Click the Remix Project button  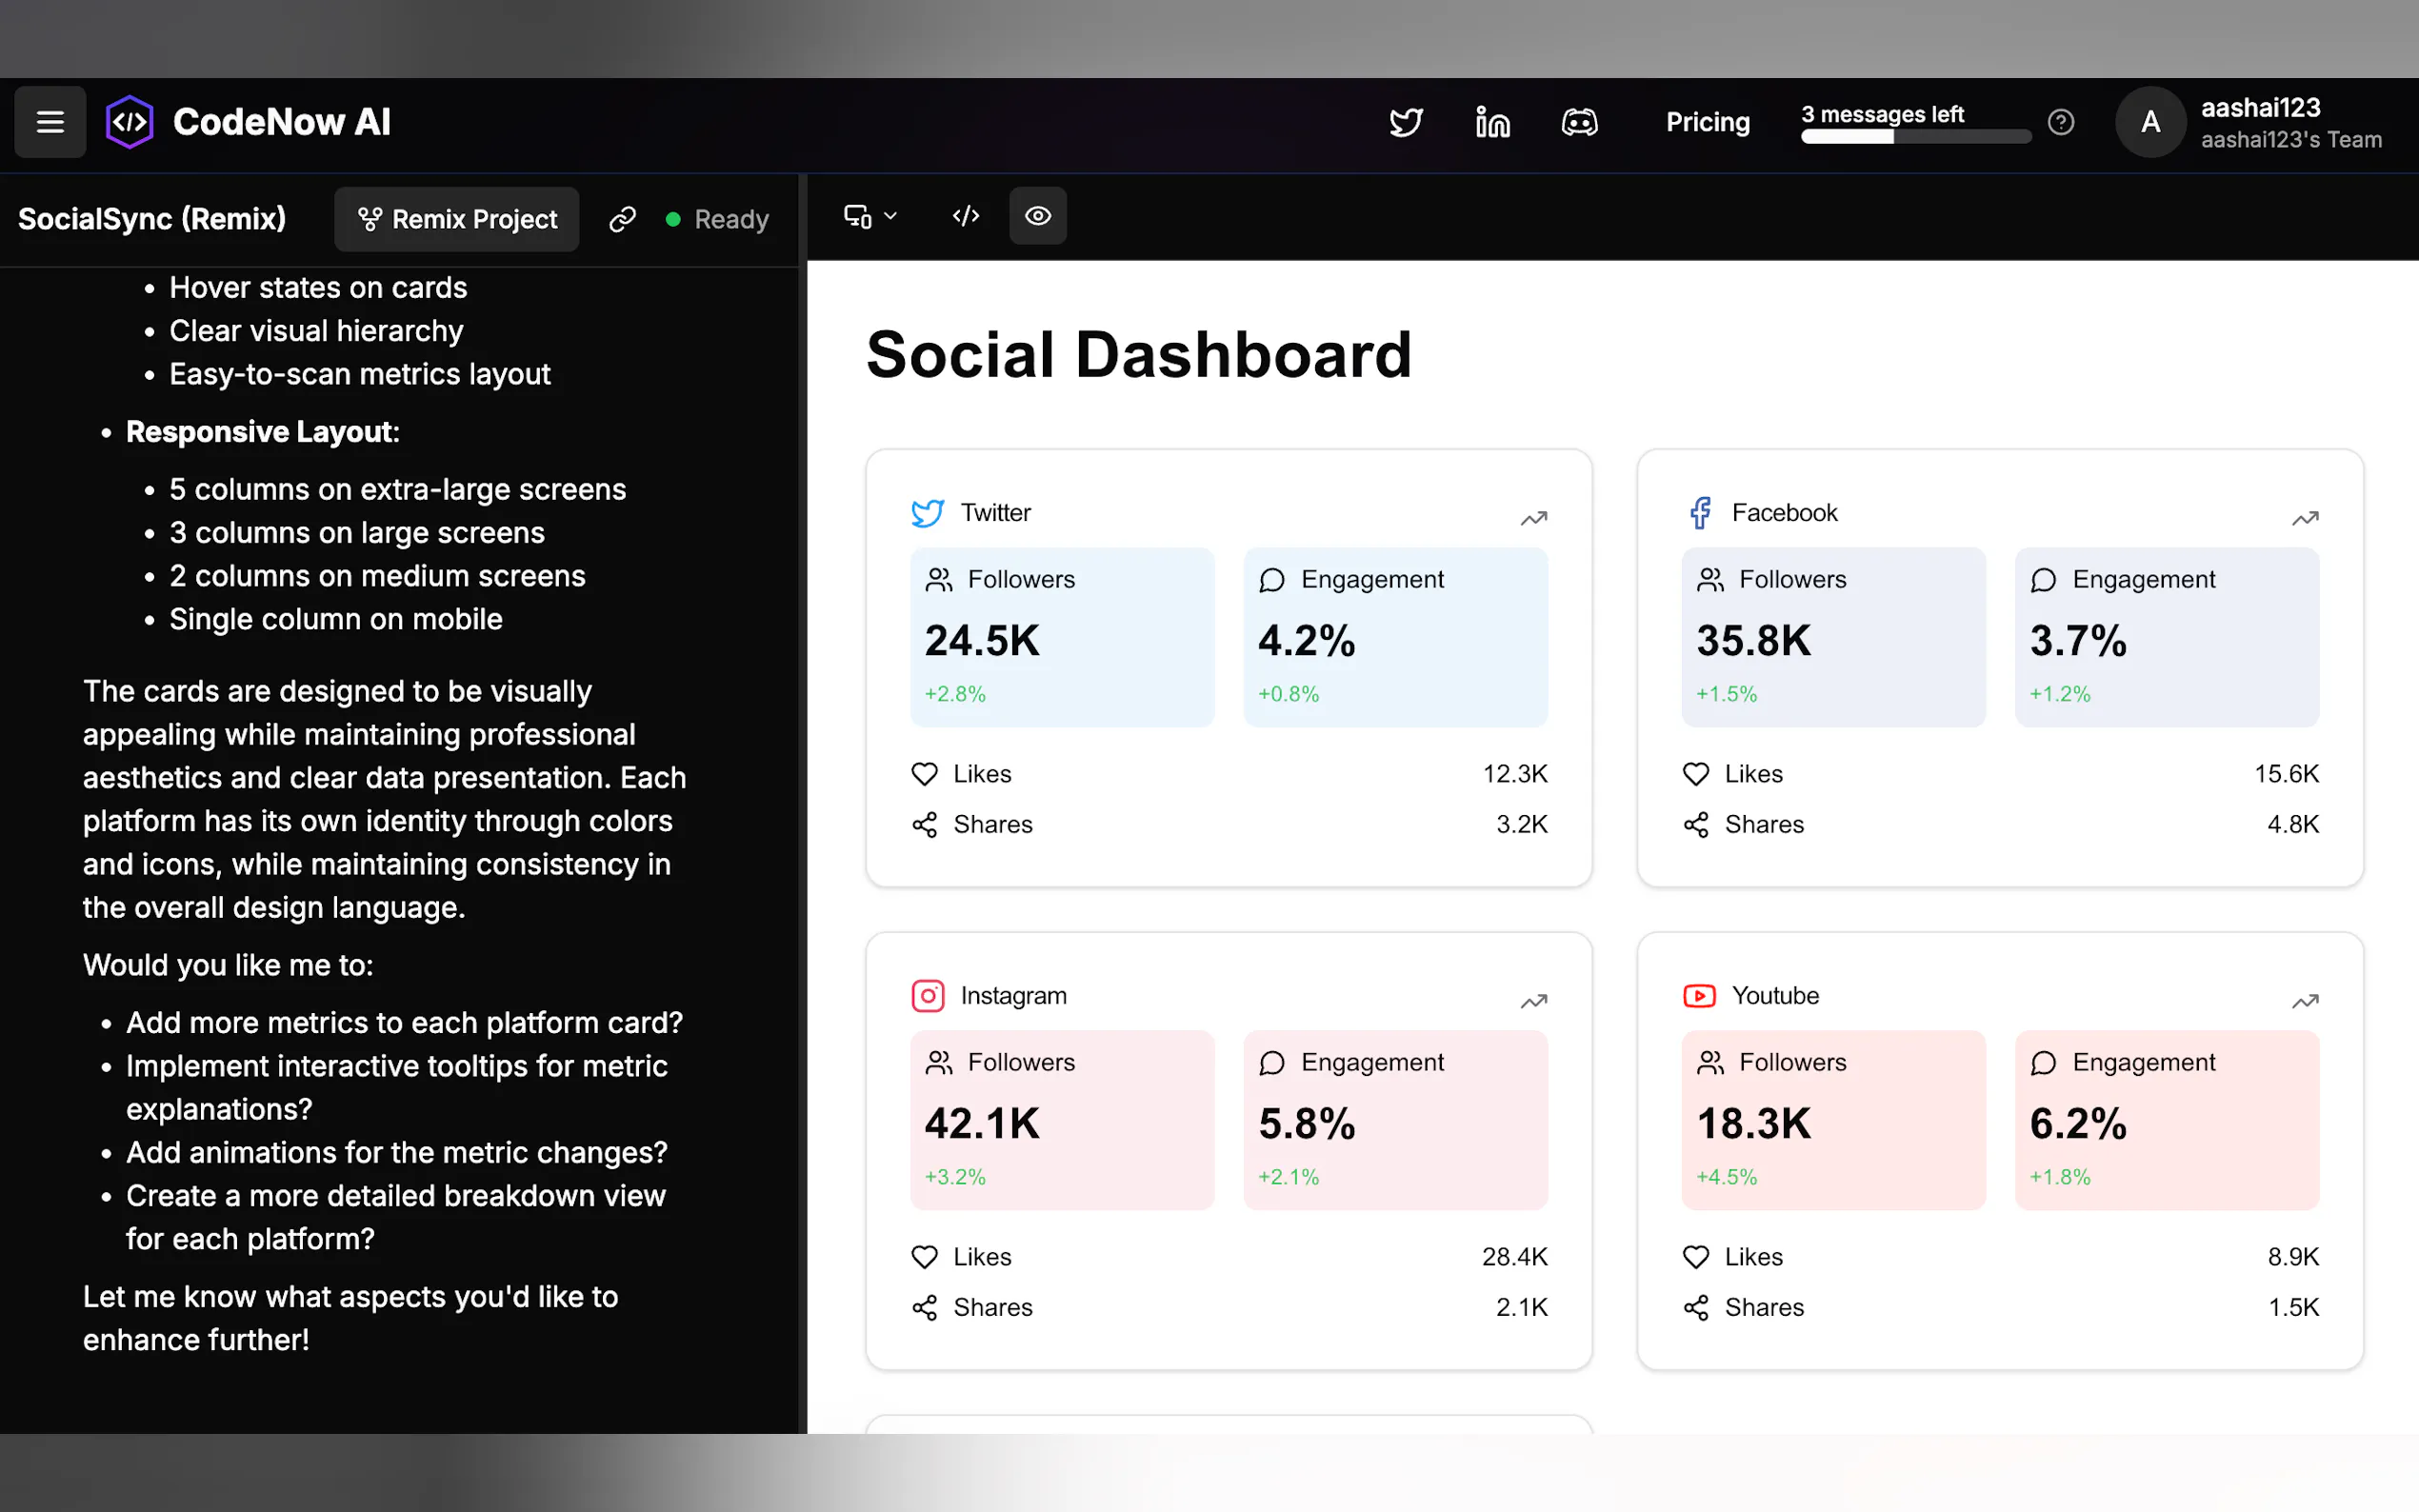point(457,219)
